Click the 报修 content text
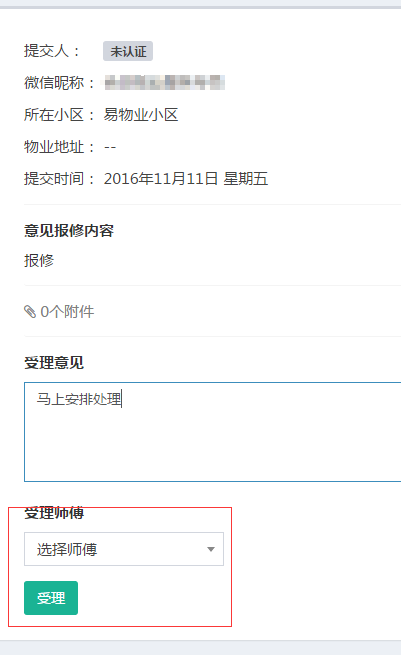This screenshot has width=401, height=655. tap(39, 260)
